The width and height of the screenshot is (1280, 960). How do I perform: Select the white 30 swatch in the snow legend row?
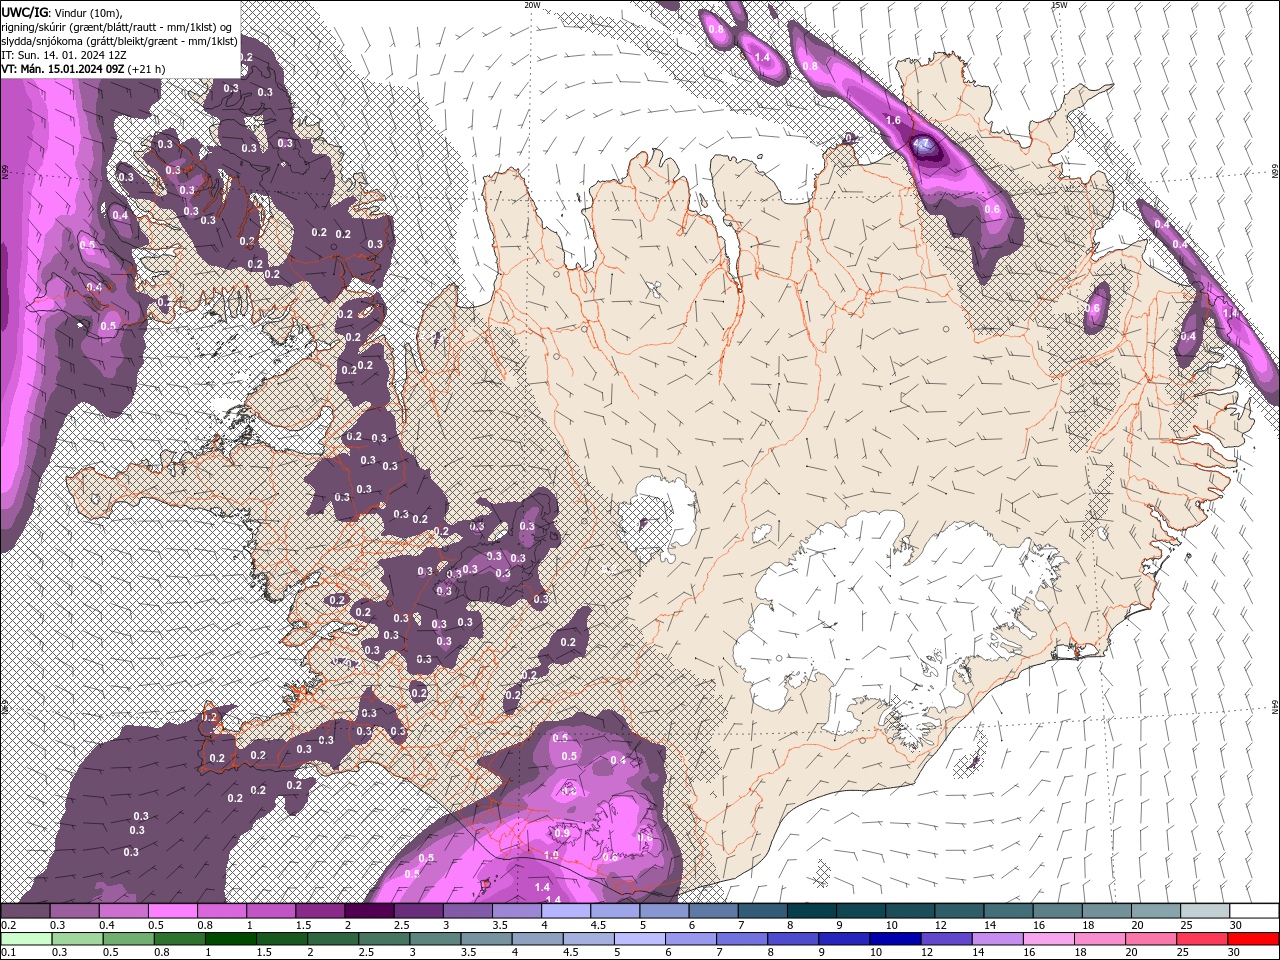coord(1252,911)
